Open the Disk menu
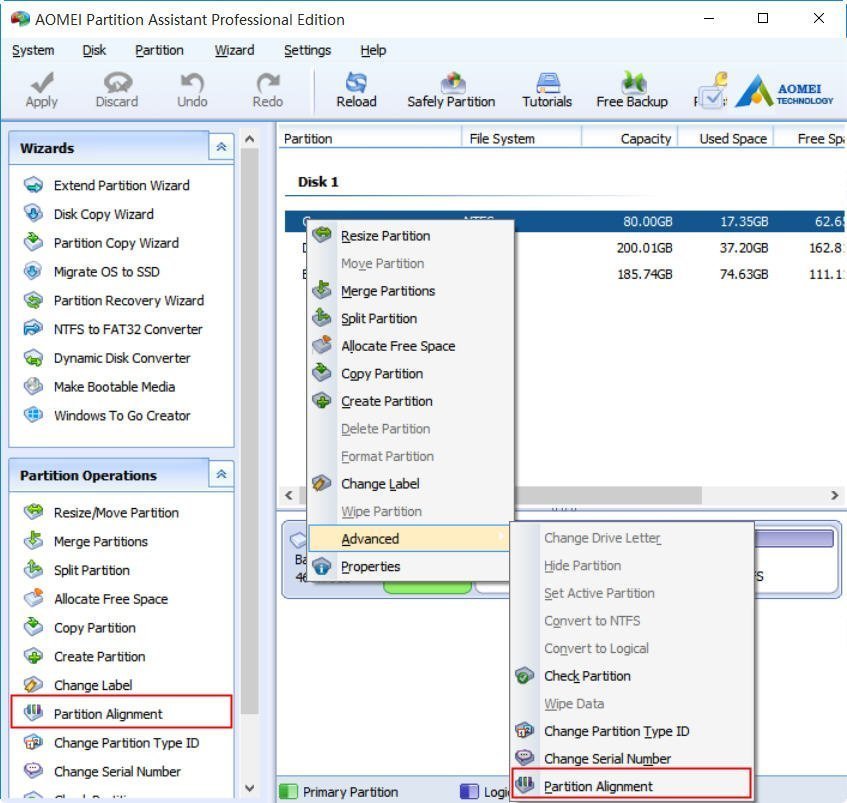The width and height of the screenshot is (847, 803). pos(94,50)
